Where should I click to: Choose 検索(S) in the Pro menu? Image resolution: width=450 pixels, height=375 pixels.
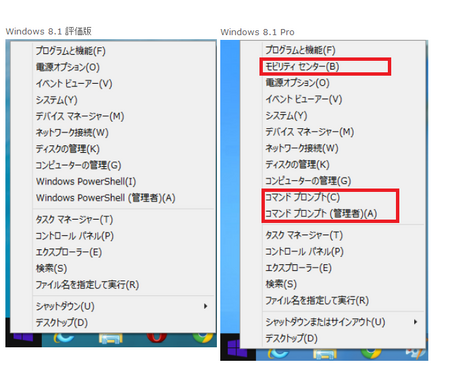click(x=333, y=284)
